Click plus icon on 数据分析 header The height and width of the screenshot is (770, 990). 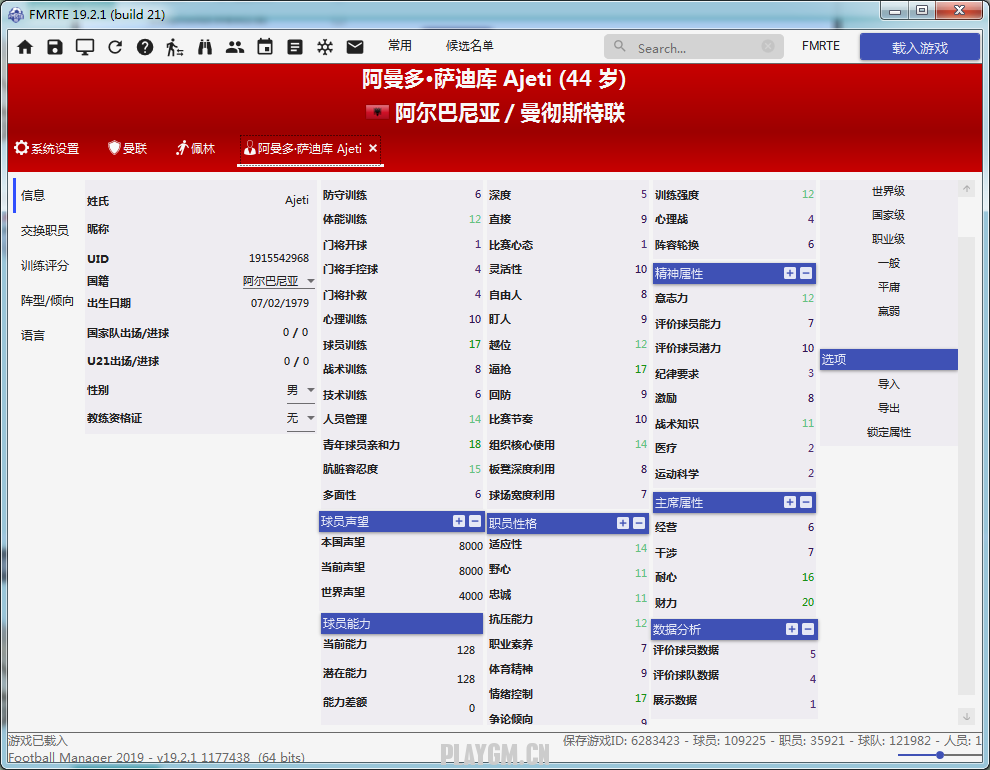click(x=792, y=629)
